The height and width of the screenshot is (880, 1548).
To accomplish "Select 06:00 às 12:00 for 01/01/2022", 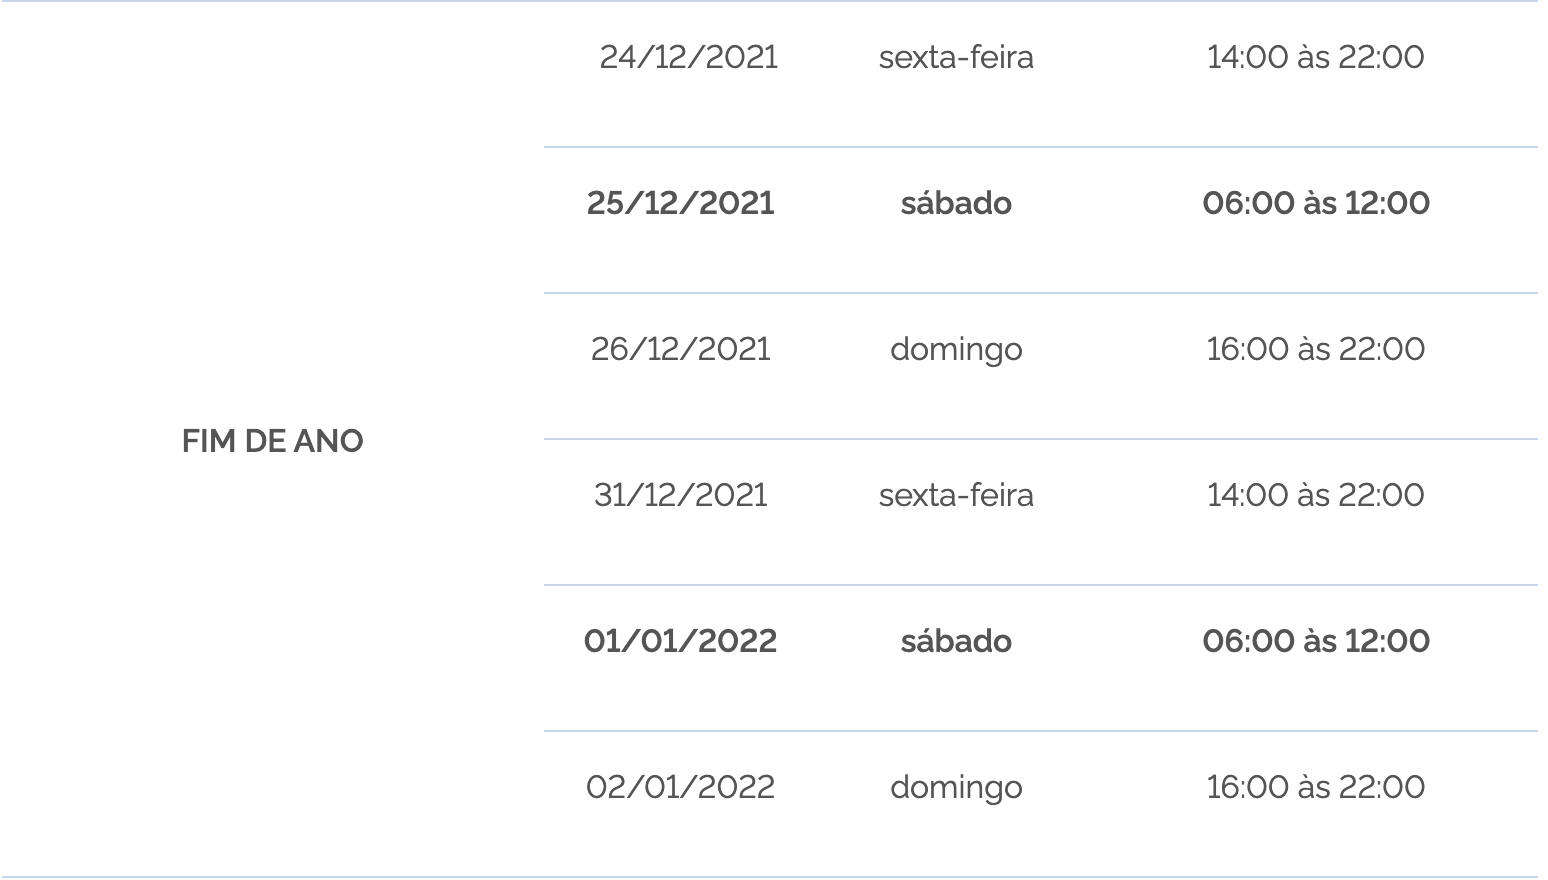I will (x=1315, y=641).
